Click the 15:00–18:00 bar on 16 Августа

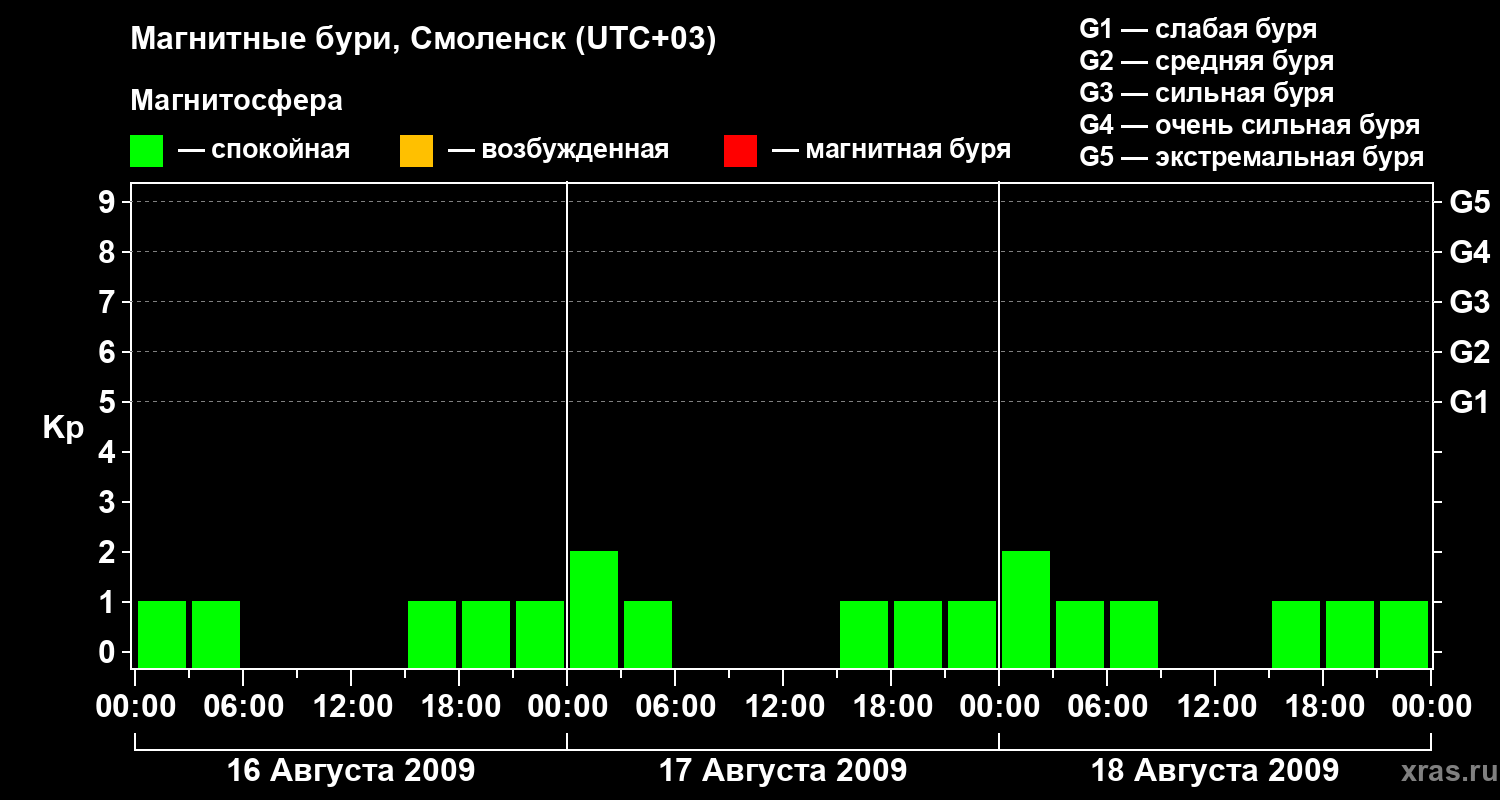432,634
